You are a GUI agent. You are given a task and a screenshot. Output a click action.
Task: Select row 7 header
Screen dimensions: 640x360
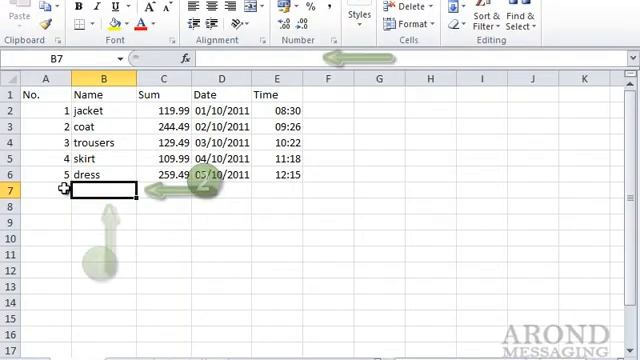point(10,191)
